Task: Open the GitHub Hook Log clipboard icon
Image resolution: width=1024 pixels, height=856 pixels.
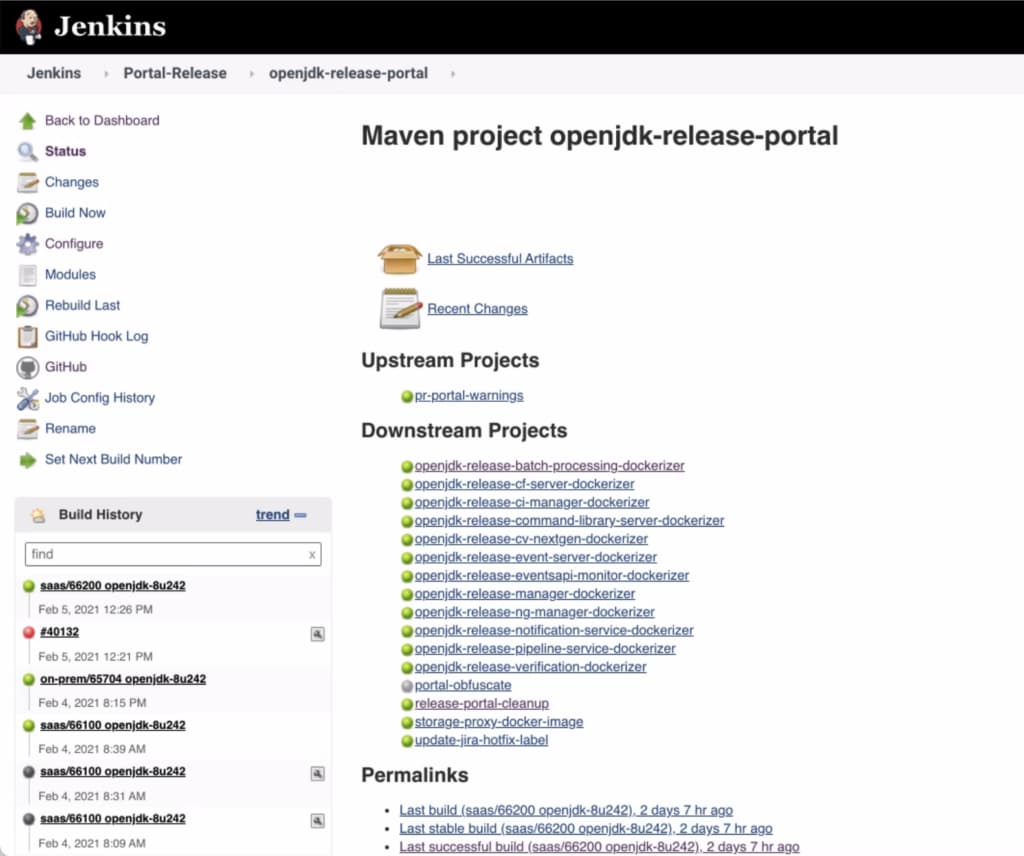Action: coord(29,336)
